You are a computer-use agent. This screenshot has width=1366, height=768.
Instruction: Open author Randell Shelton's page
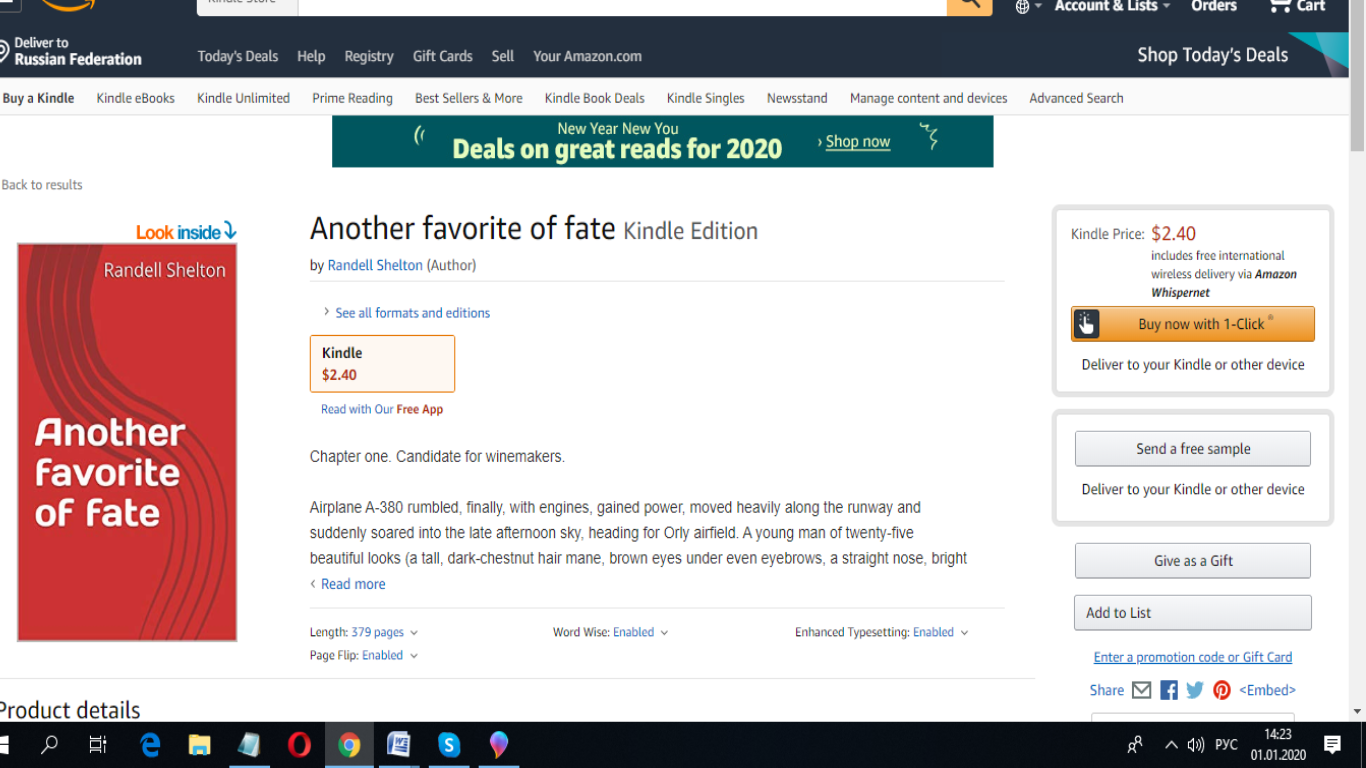(375, 265)
